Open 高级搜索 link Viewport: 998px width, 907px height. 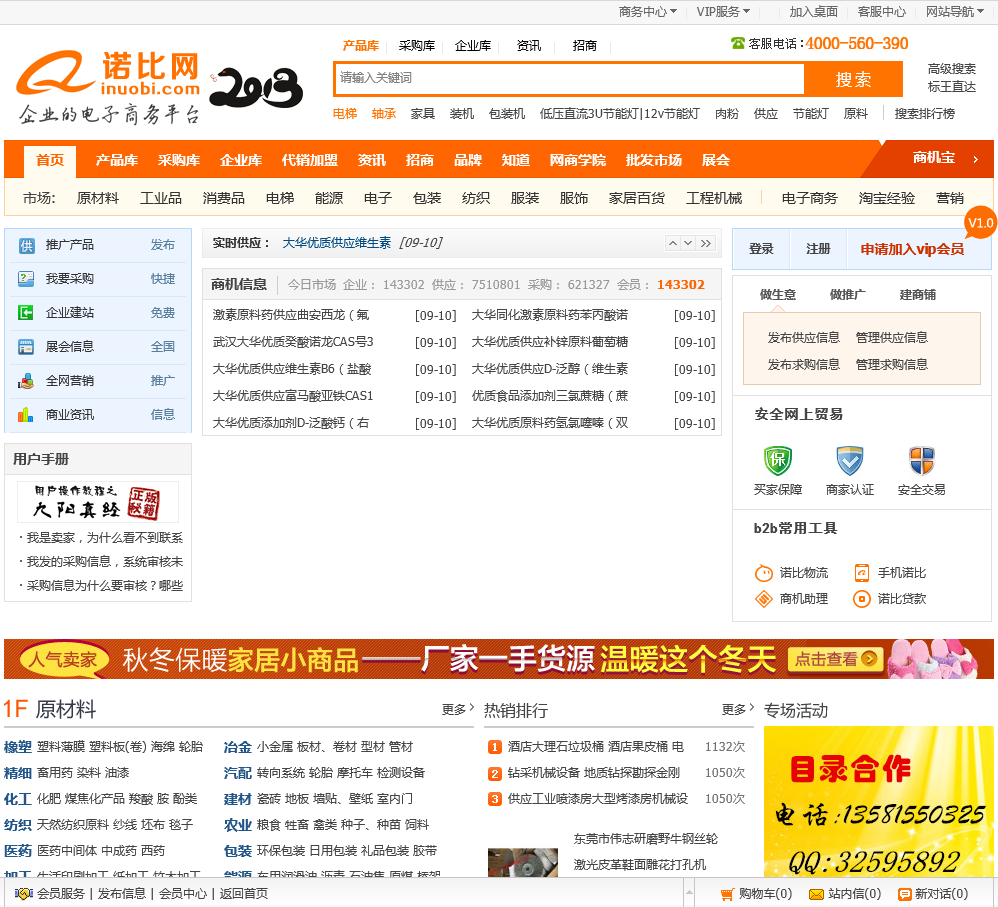[952, 69]
